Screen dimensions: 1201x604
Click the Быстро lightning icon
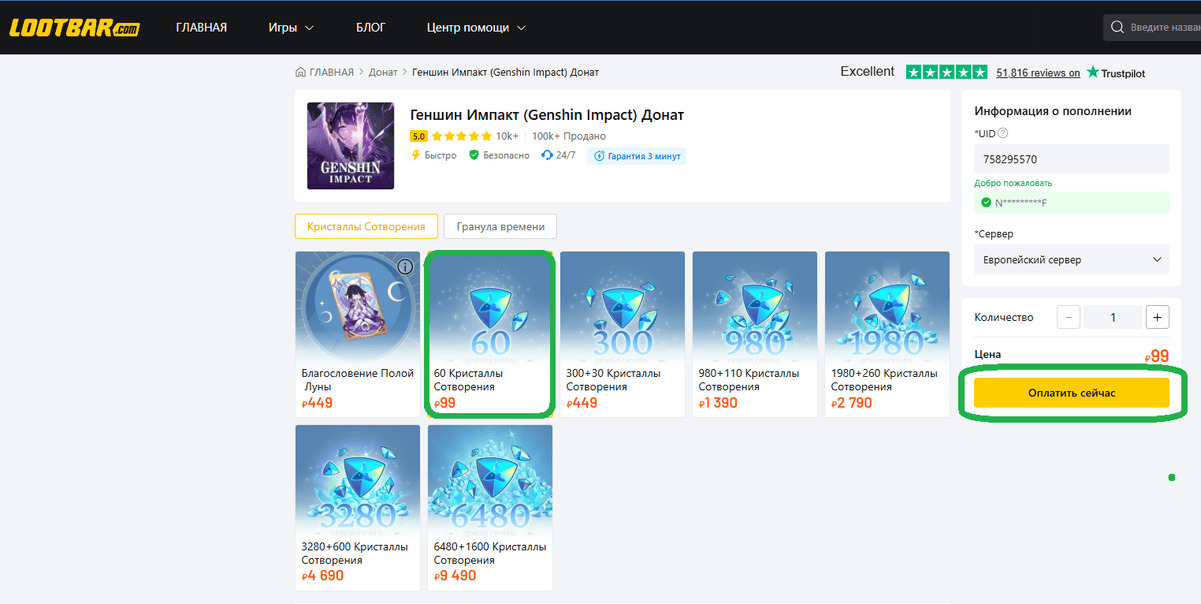[x=415, y=156]
